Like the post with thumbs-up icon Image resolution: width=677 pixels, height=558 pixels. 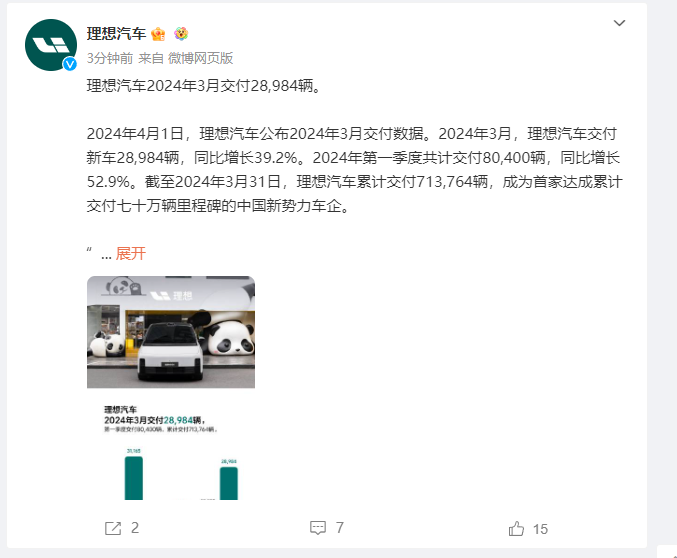(x=516, y=529)
